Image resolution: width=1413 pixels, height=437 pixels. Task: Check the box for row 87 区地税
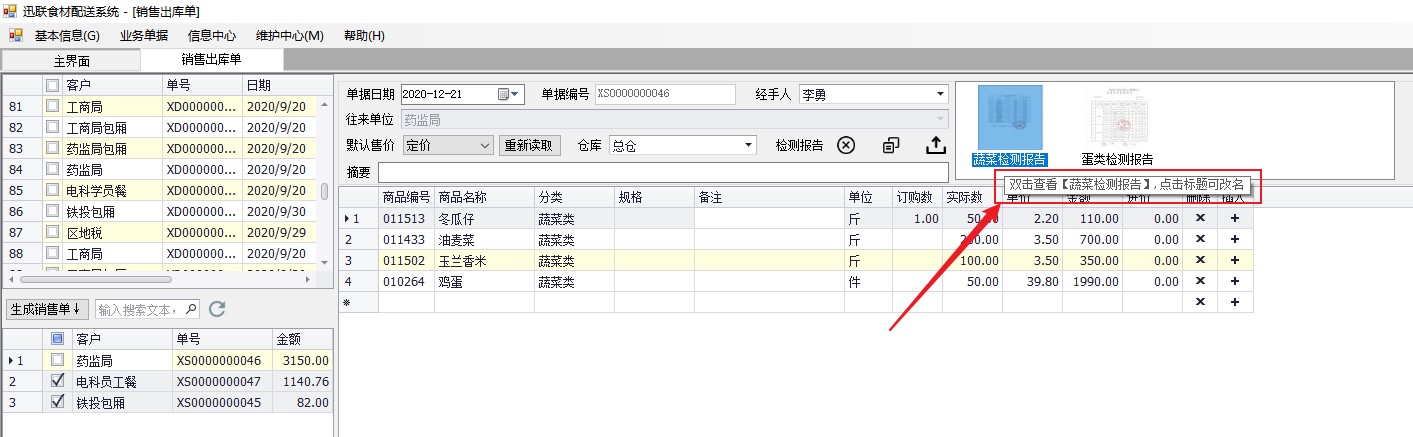(52, 233)
